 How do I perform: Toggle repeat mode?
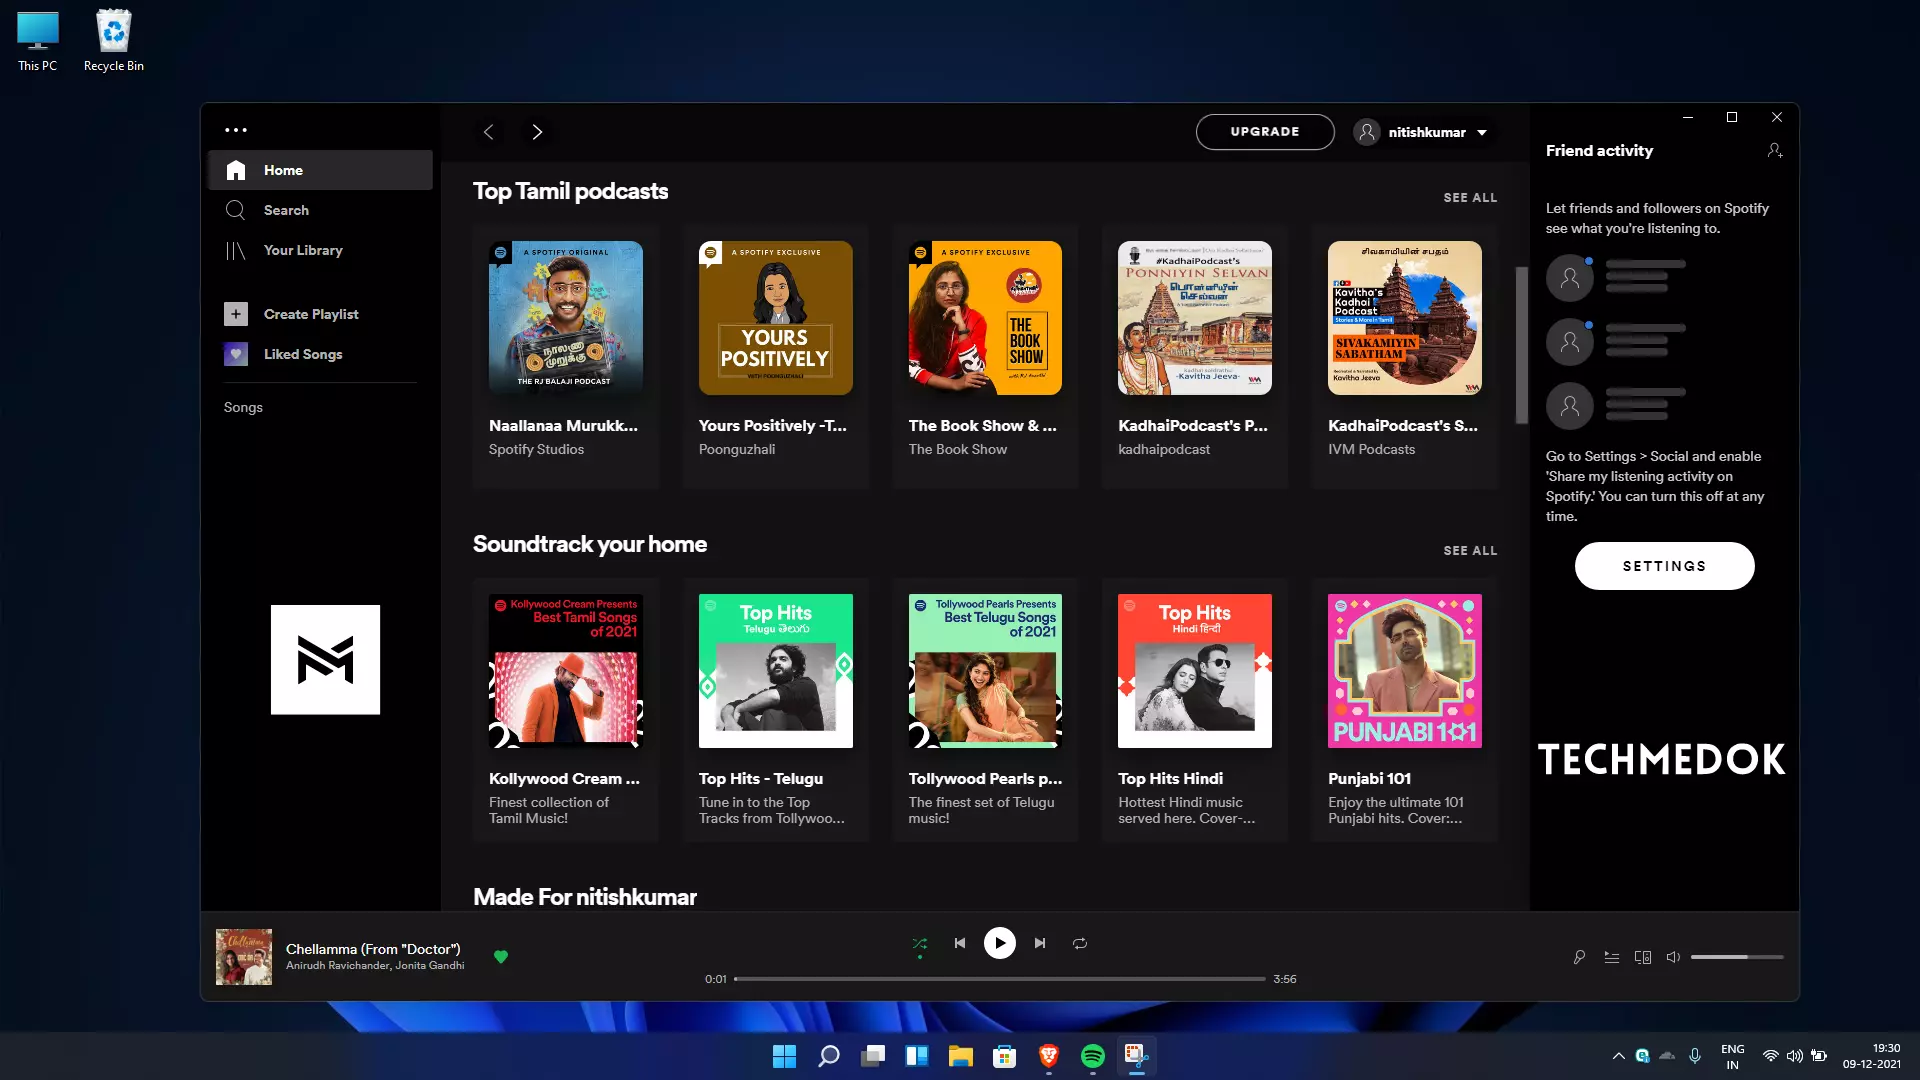(x=1080, y=943)
